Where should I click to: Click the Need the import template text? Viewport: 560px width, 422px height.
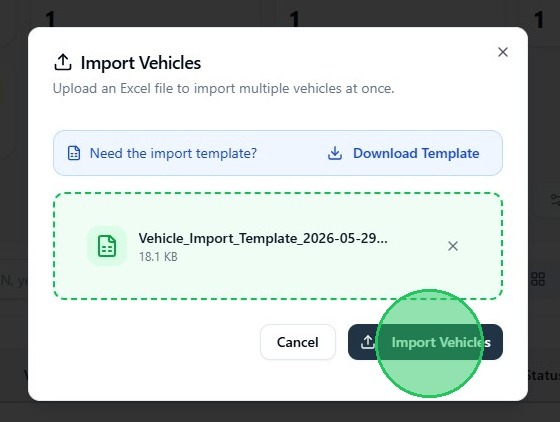pyautogui.click(x=173, y=153)
